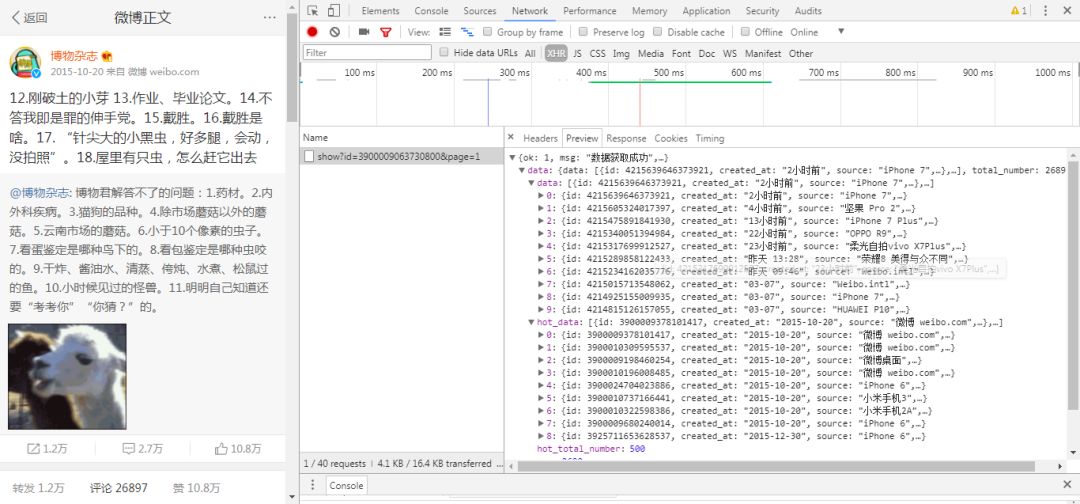Clear the network log
This screenshot has width=1080, height=504.
click(x=335, y=32)
